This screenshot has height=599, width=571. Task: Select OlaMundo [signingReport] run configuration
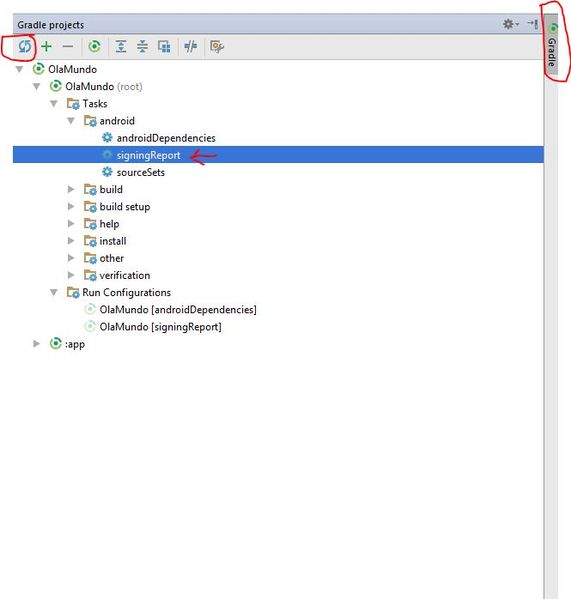[160, 327]
